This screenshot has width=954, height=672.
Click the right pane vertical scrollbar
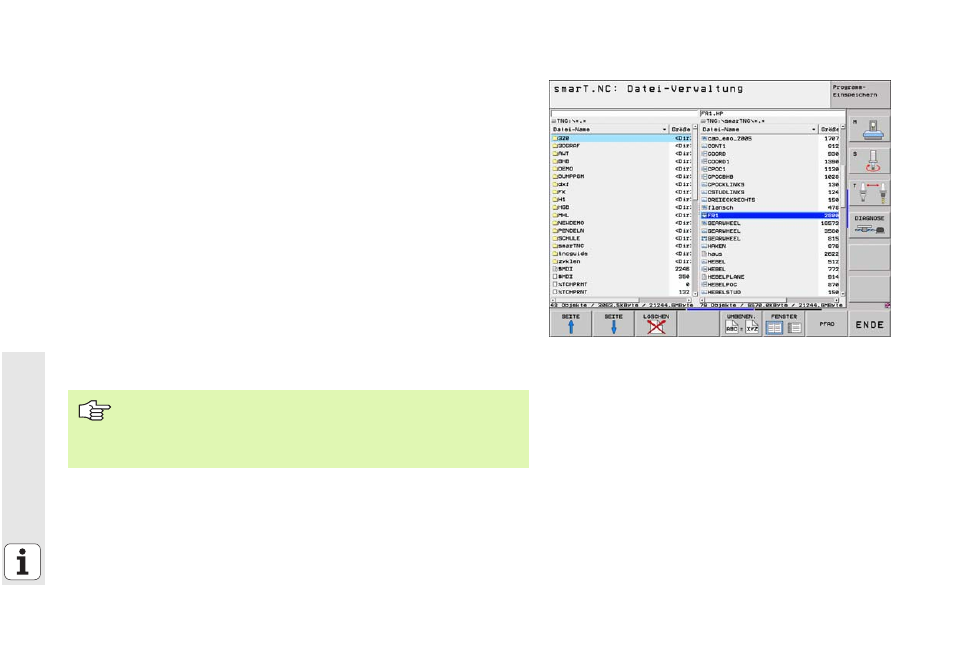(x=843, y=211)
